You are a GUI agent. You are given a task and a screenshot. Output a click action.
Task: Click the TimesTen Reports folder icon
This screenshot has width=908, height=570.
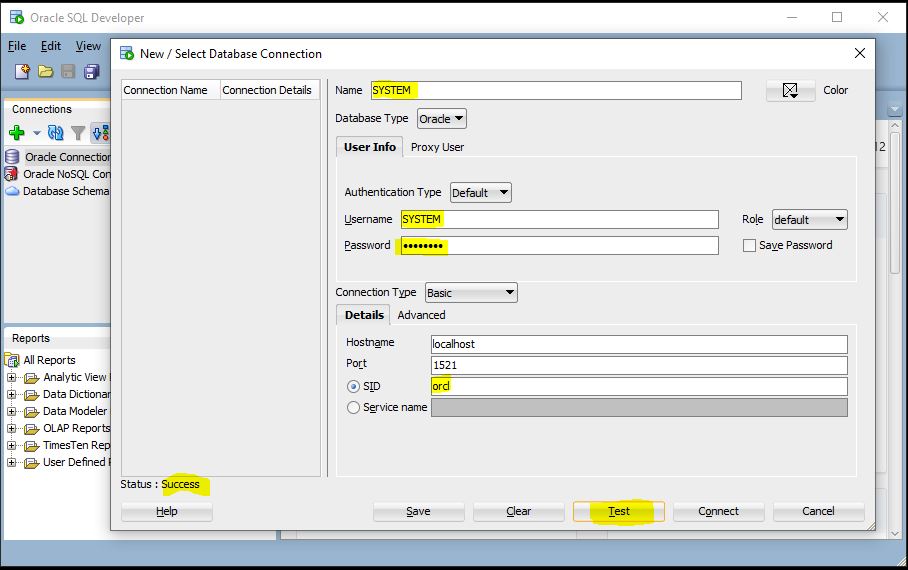tap(31, 445)
